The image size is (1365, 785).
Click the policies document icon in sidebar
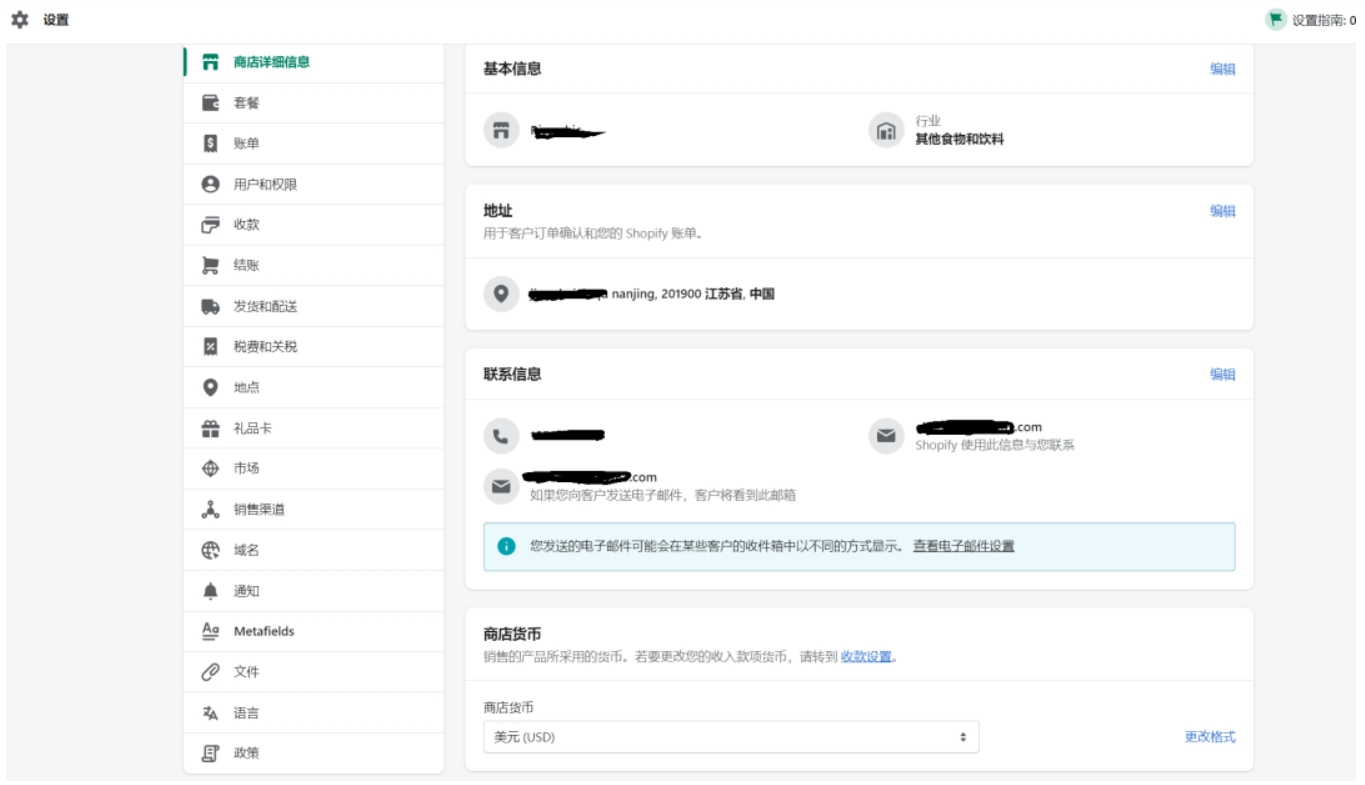click(210, 753)
